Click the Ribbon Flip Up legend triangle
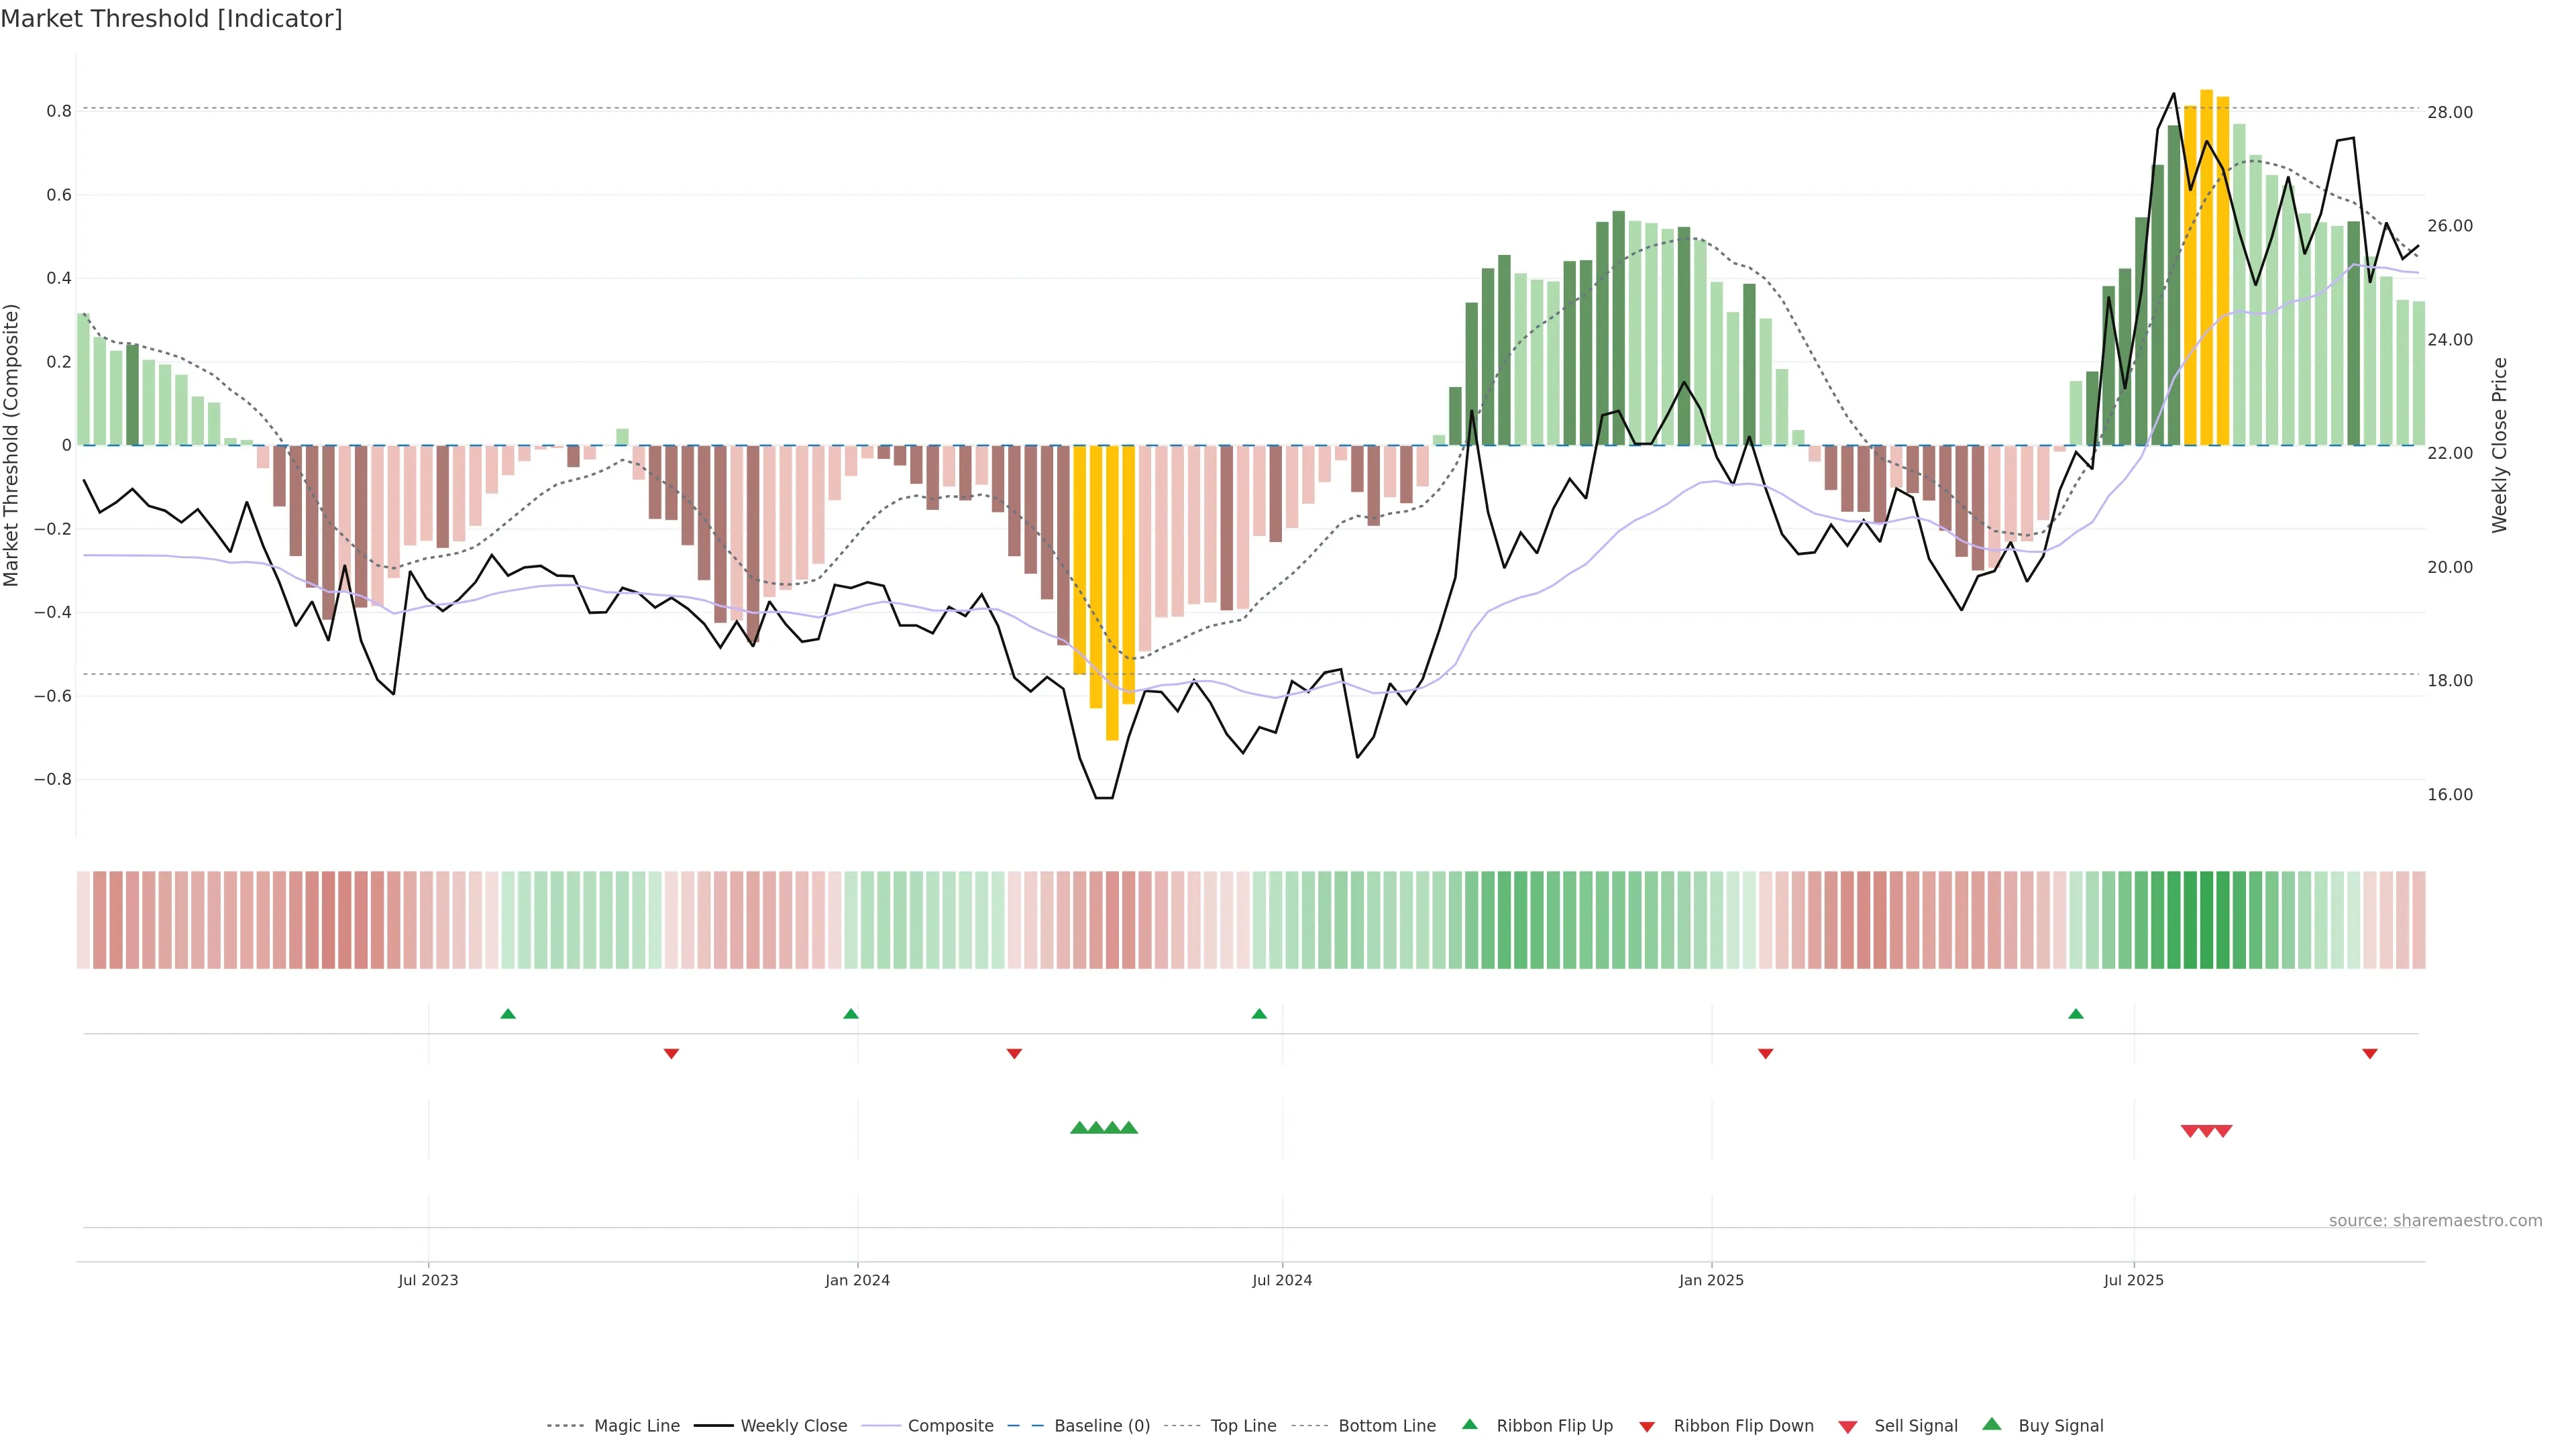Viewport: 2576px width, 1449px height. pyautogui.click(x=1469, y=1424)
